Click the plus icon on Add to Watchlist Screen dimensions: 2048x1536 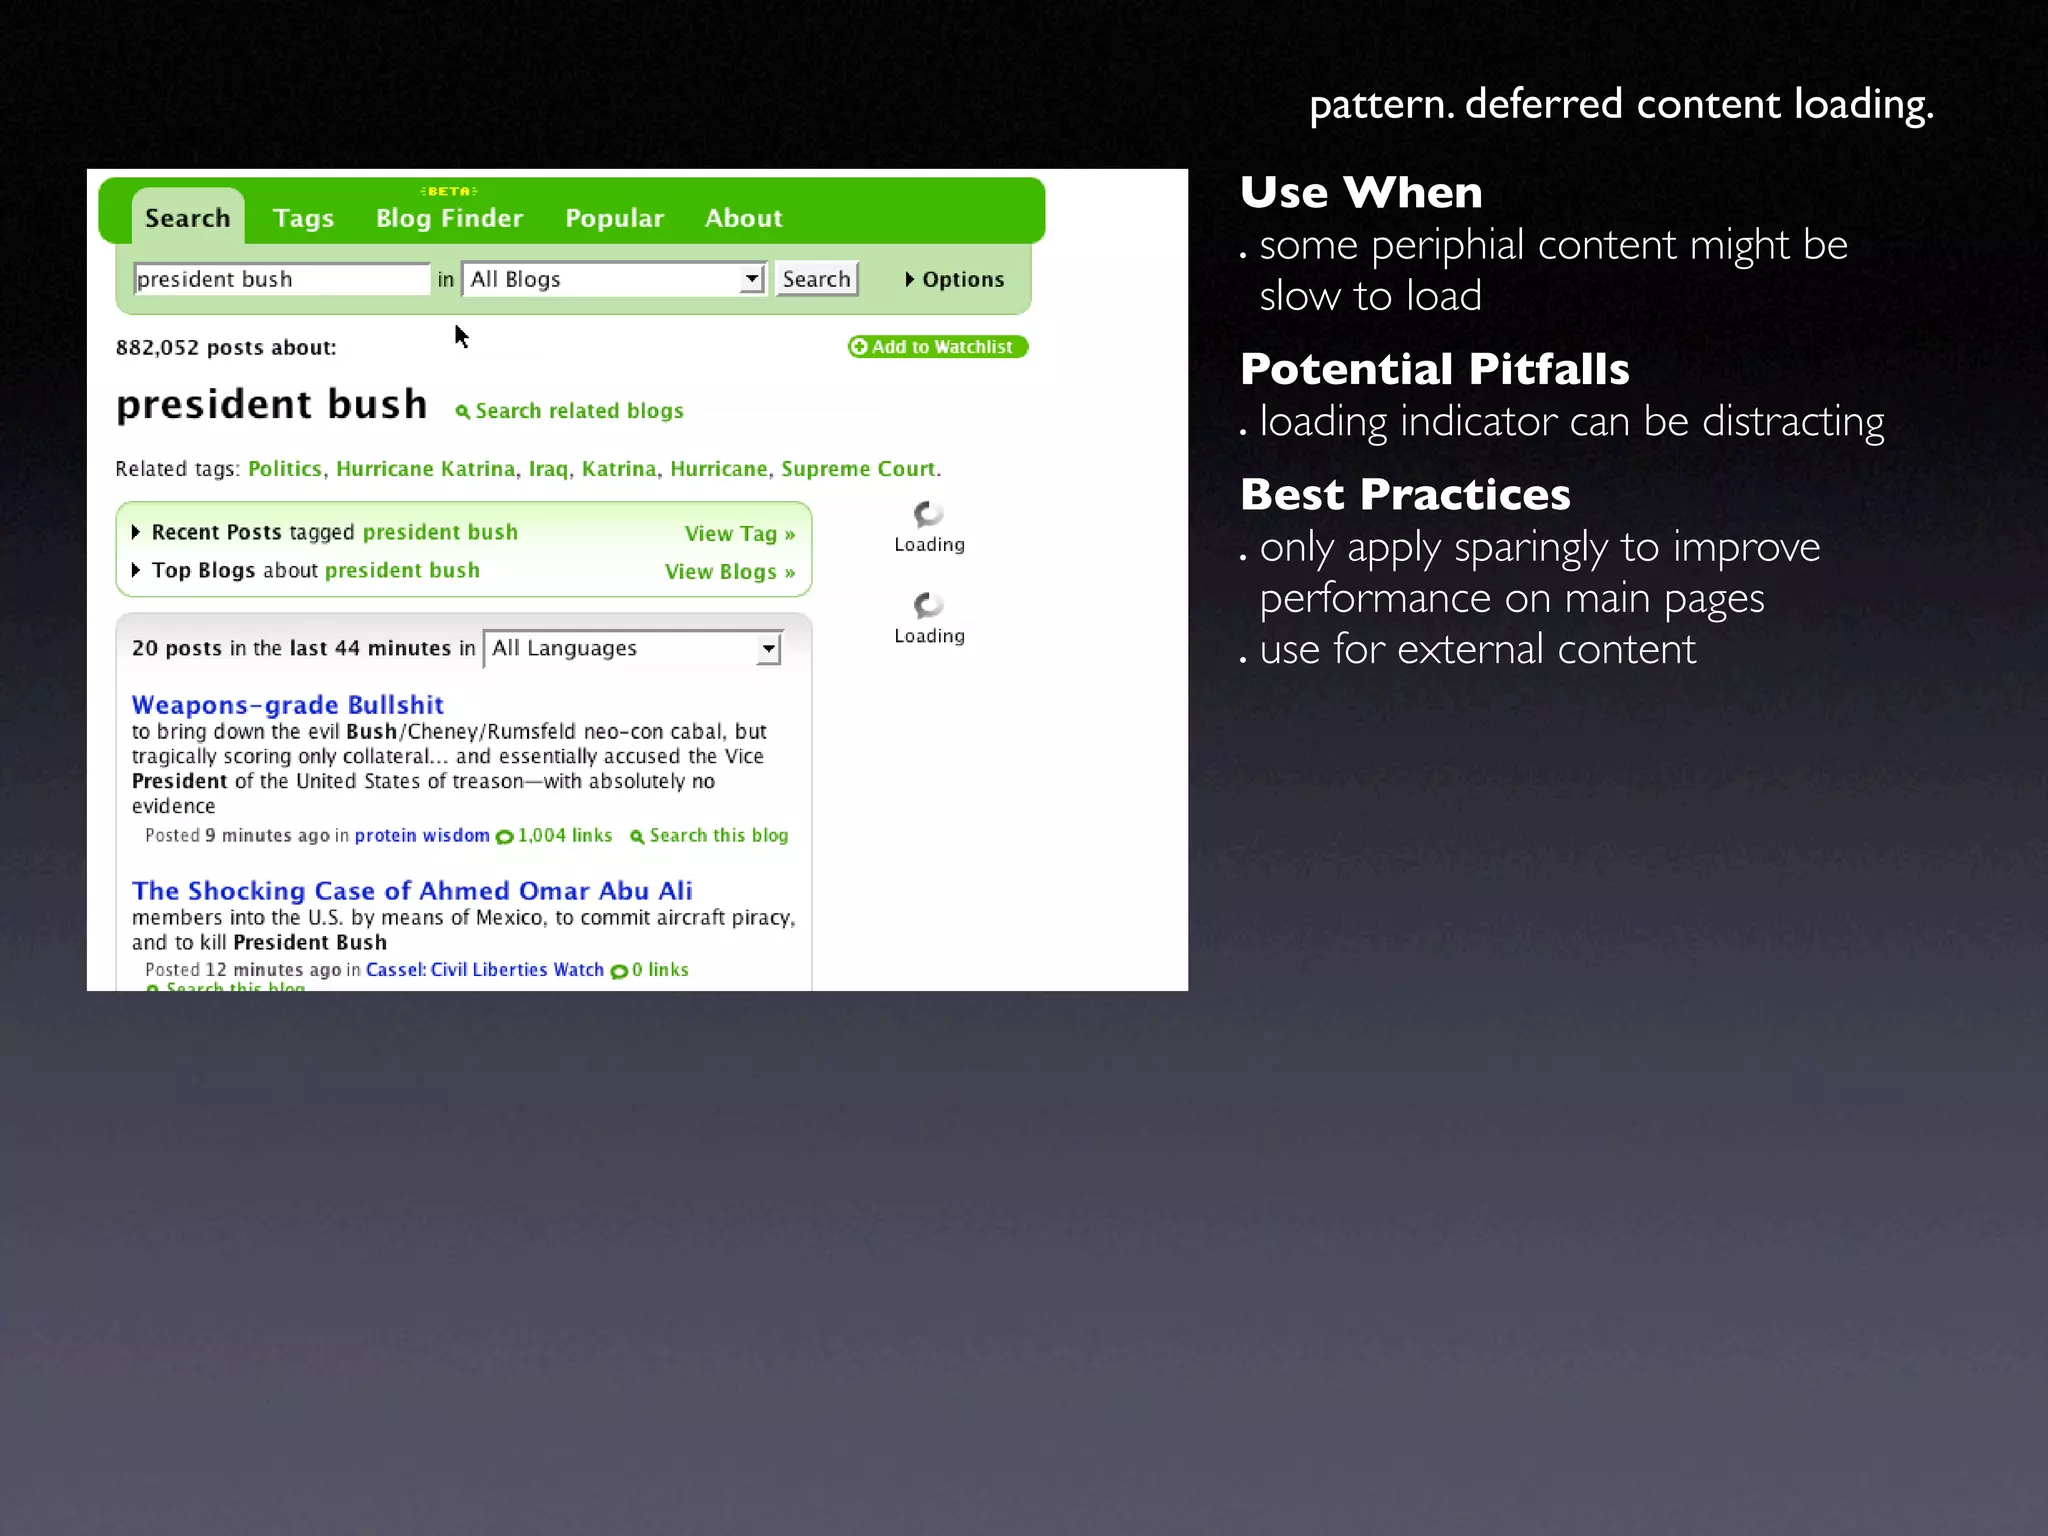(x=859, y=347)
